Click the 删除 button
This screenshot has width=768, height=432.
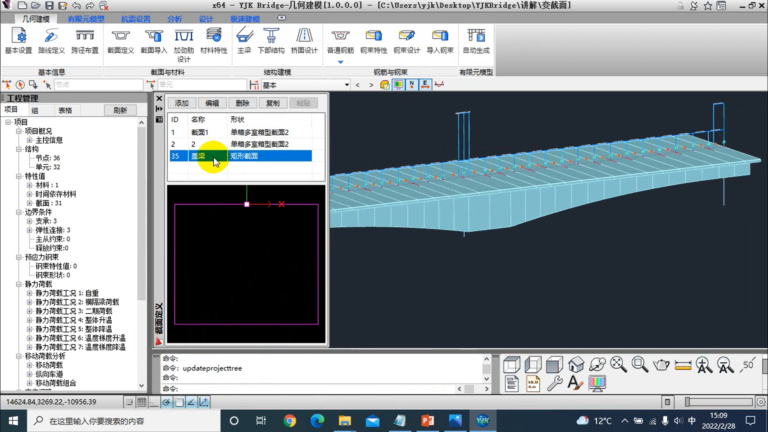pos(242,103)
